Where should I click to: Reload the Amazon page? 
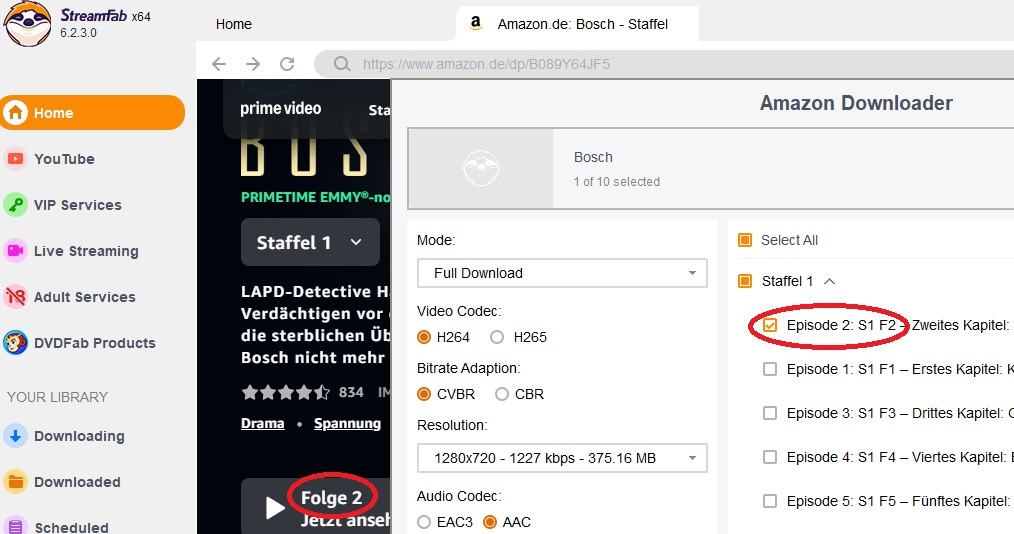287,63
